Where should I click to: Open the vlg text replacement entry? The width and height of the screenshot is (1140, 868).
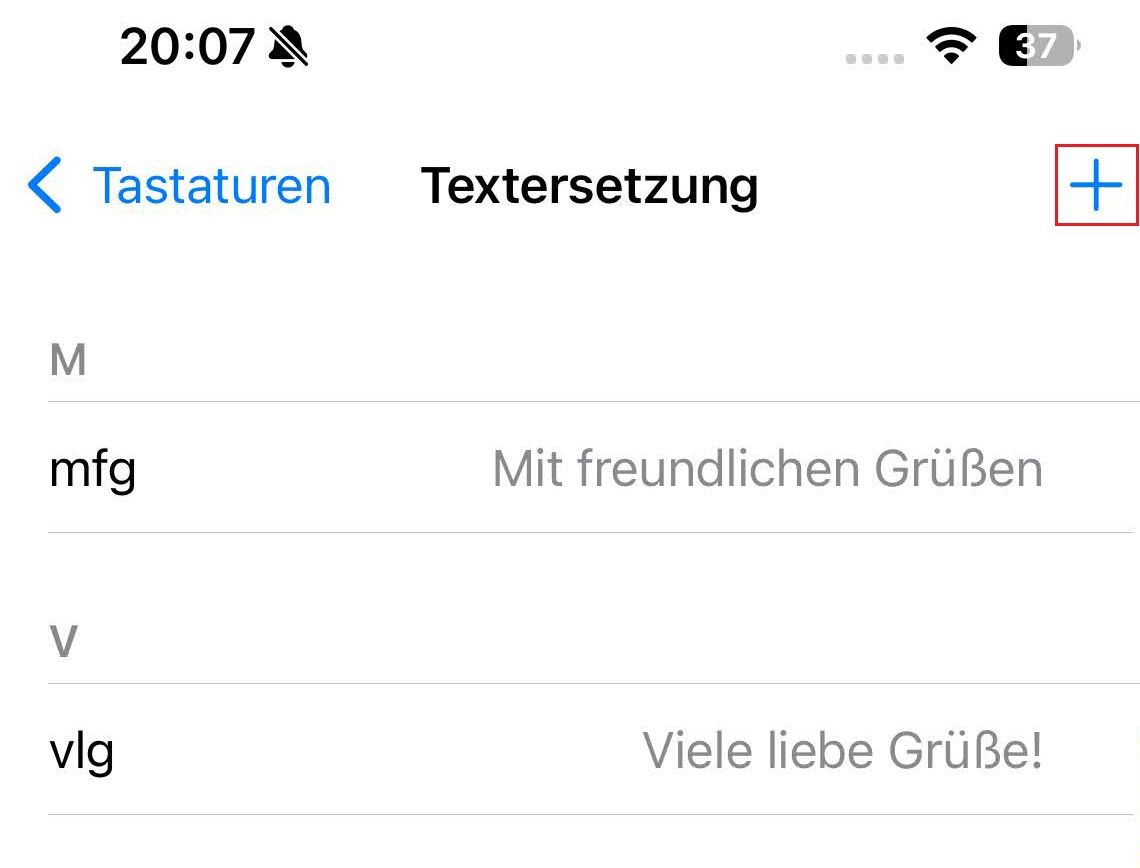(570, 750)
